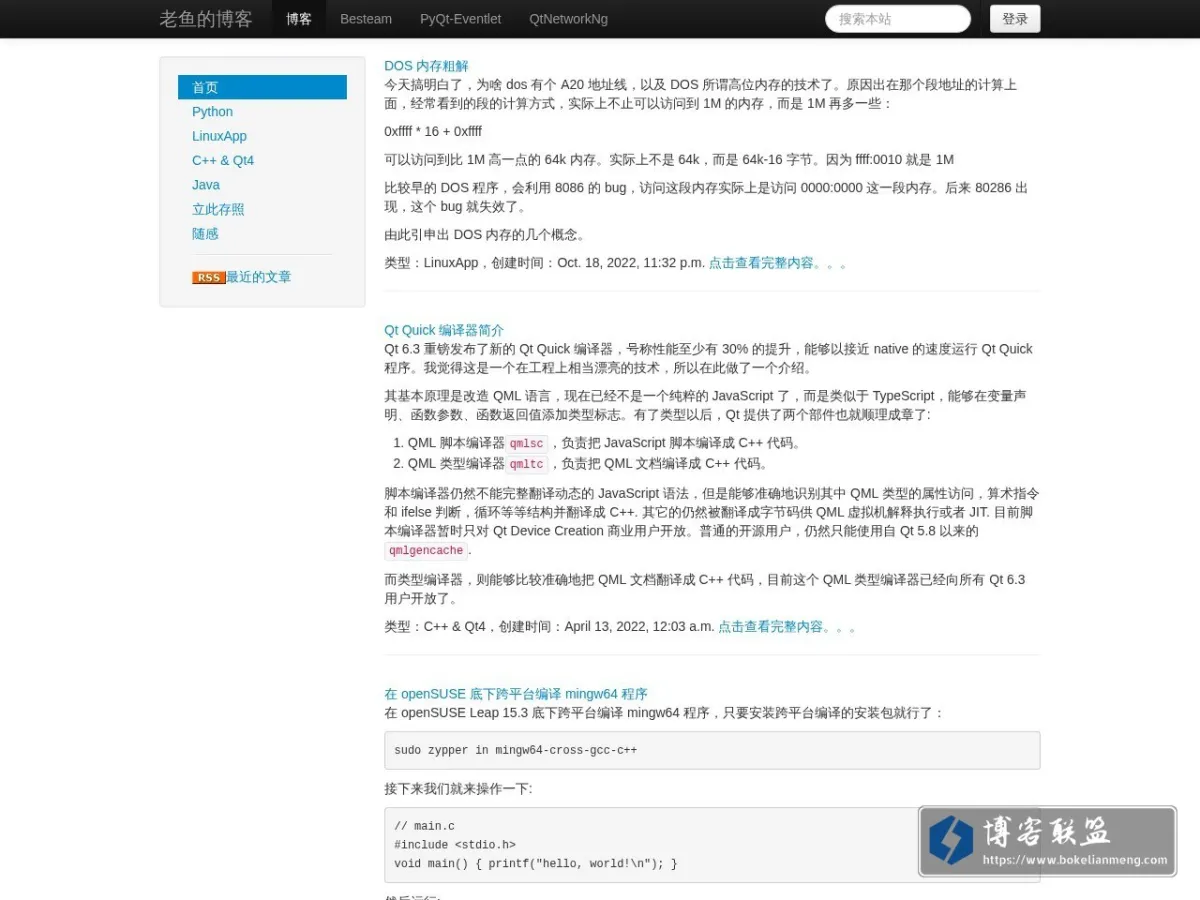Click the 接下来我们就来操作一下 text line
1200x900 pixels.
[x=458, y=789]
